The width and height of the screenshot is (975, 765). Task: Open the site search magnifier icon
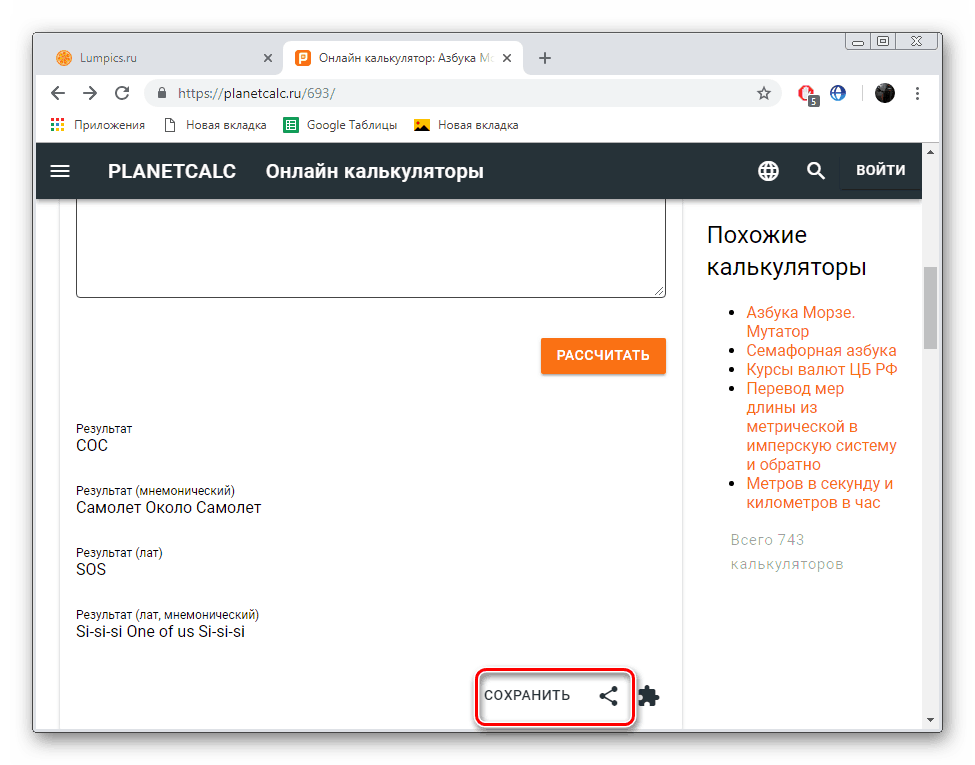pos(816,171)
